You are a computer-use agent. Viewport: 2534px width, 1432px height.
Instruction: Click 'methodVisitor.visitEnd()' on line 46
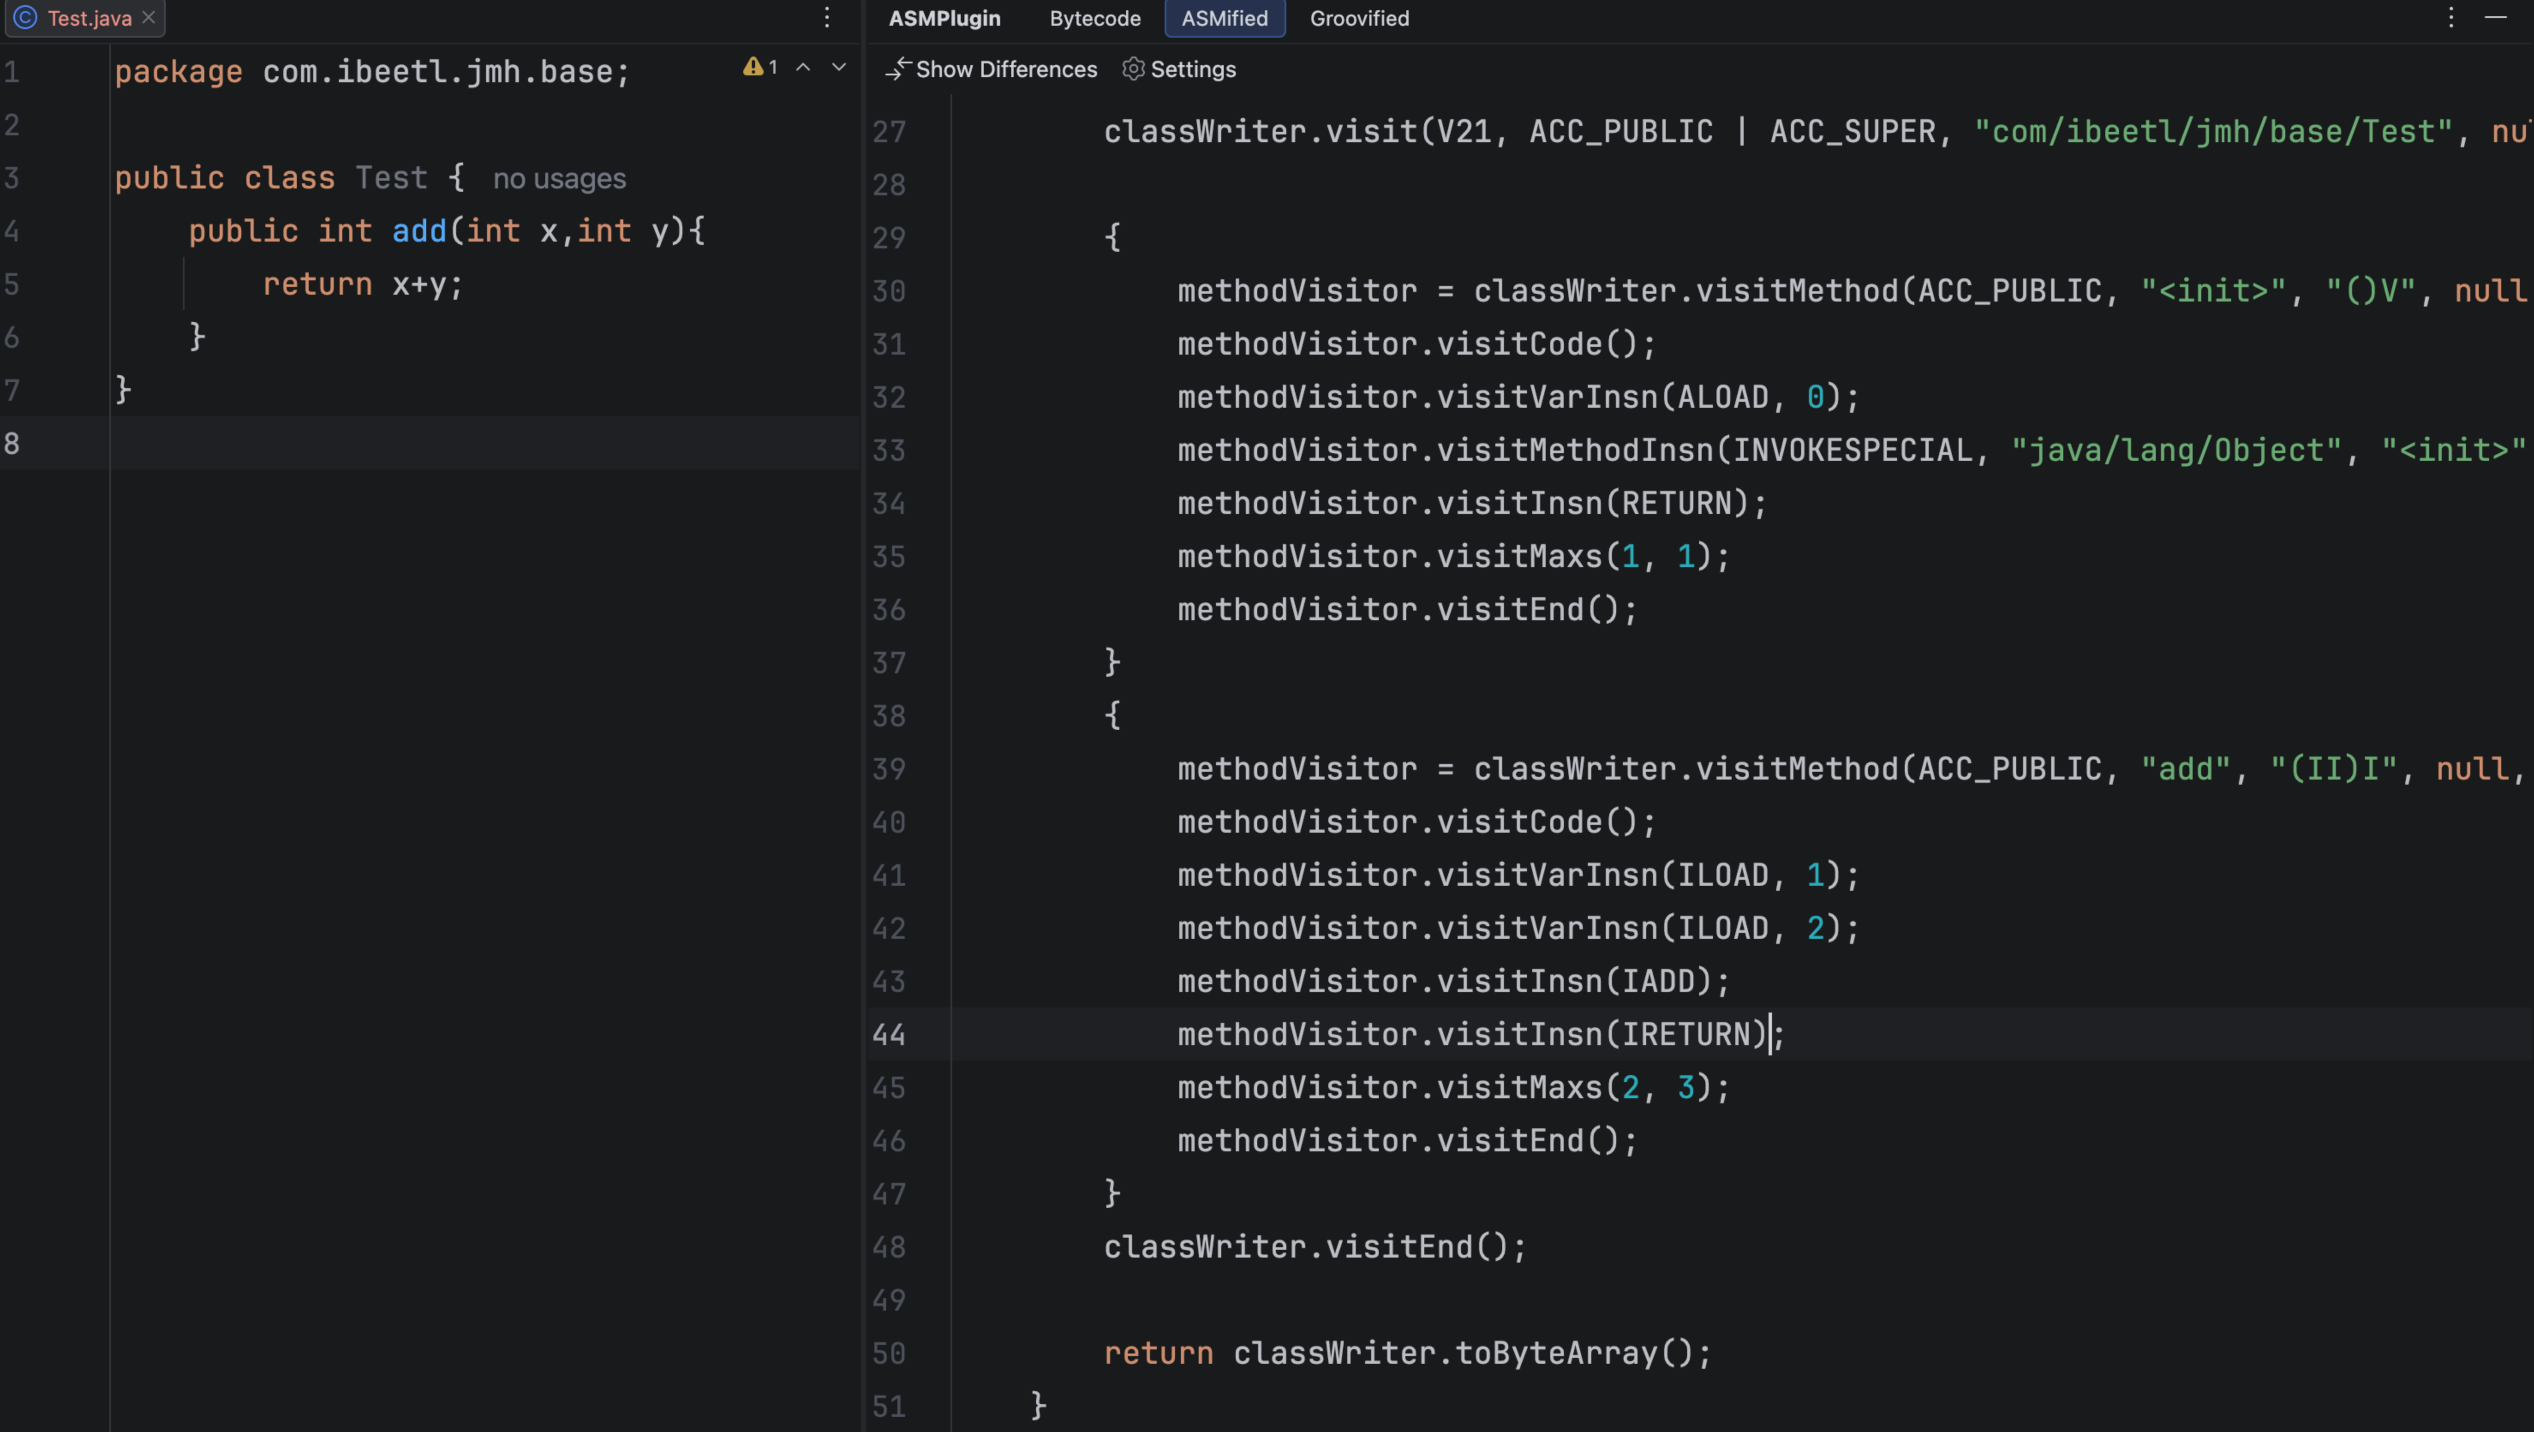pos(1398,1141)
